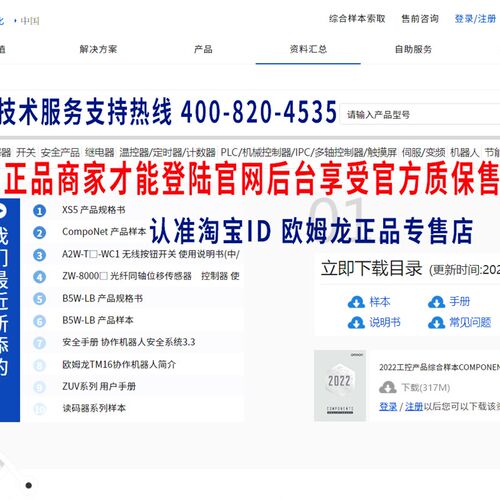Open the ZUV系列 用户手册 document
This screenshot has width=500, height=500.
pos(99,386)
